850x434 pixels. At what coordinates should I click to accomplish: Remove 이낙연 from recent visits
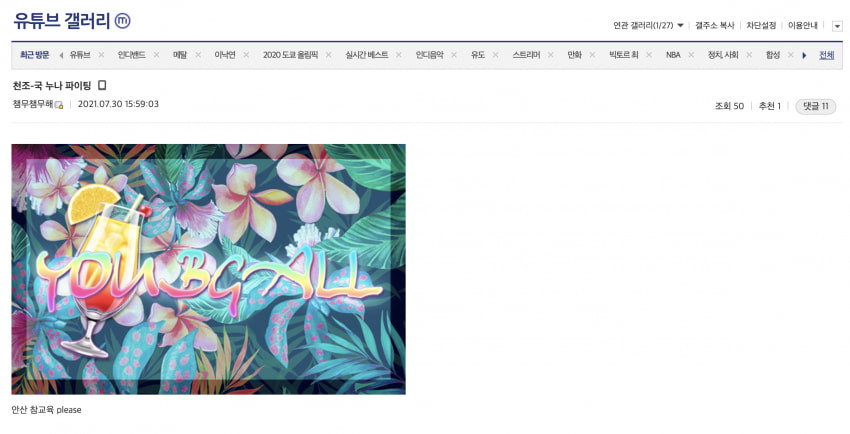coord(246,55)
